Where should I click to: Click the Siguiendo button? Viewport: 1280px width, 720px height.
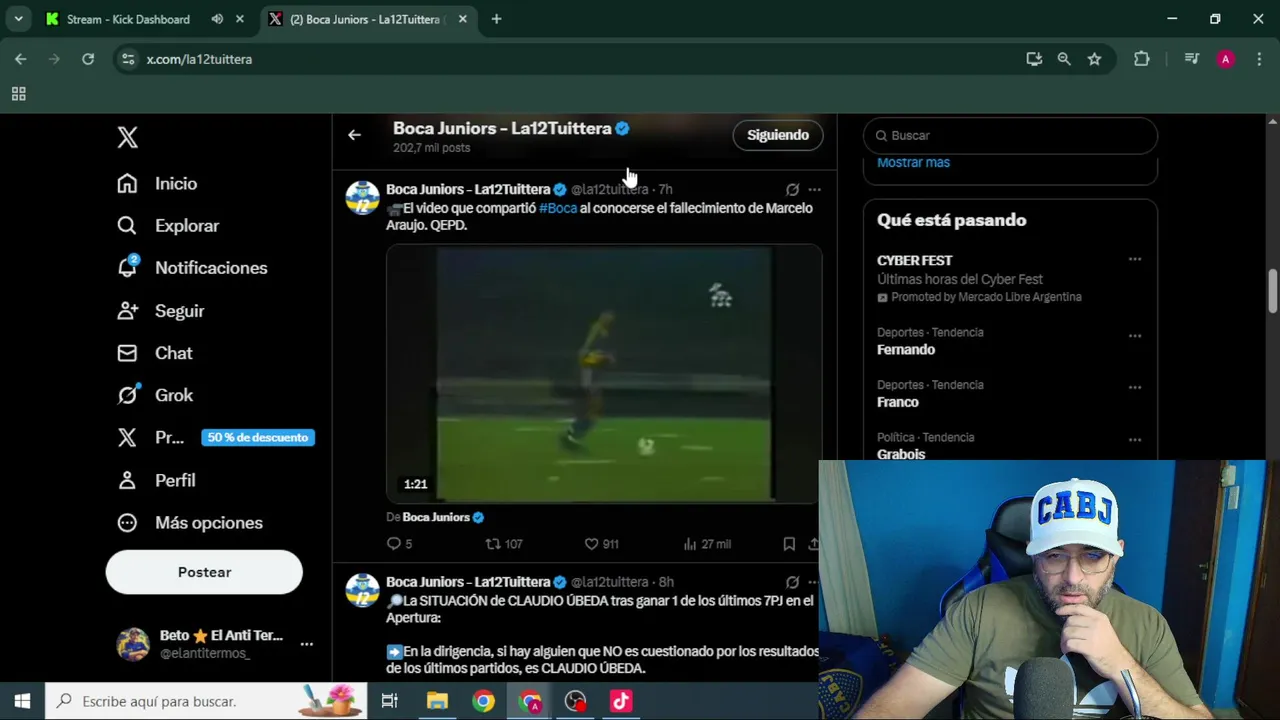pos(778,135)
